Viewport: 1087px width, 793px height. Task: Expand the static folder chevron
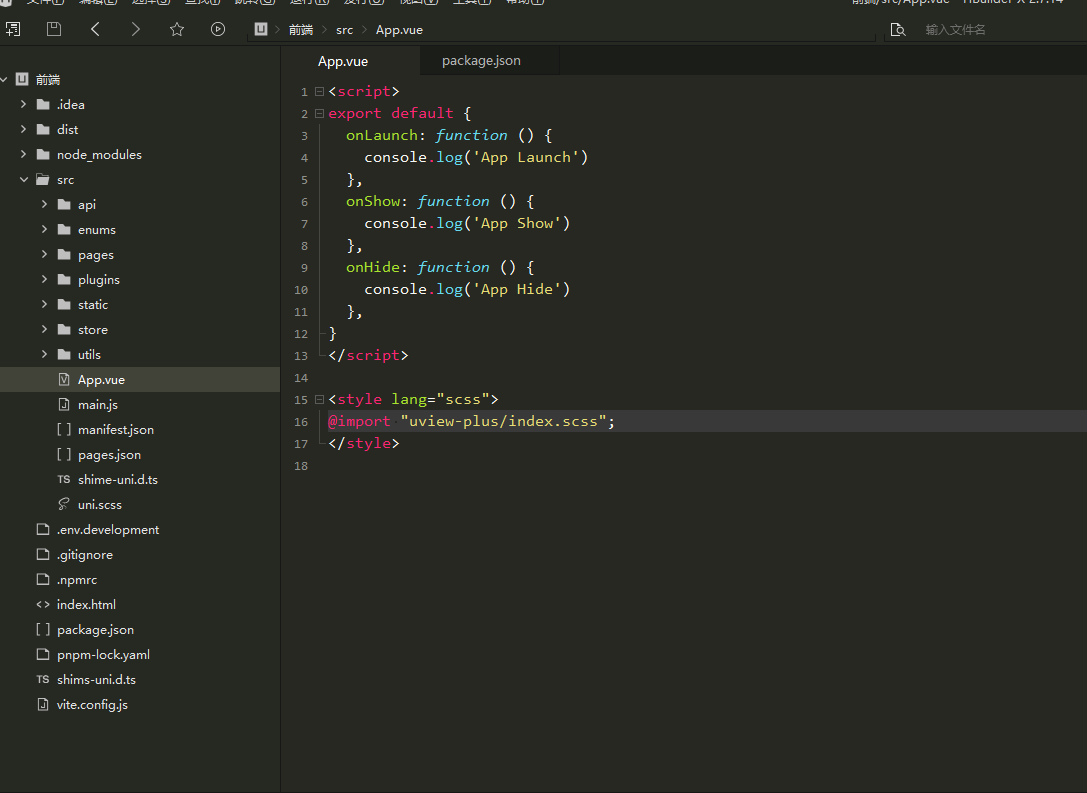(x=44, y=304)
